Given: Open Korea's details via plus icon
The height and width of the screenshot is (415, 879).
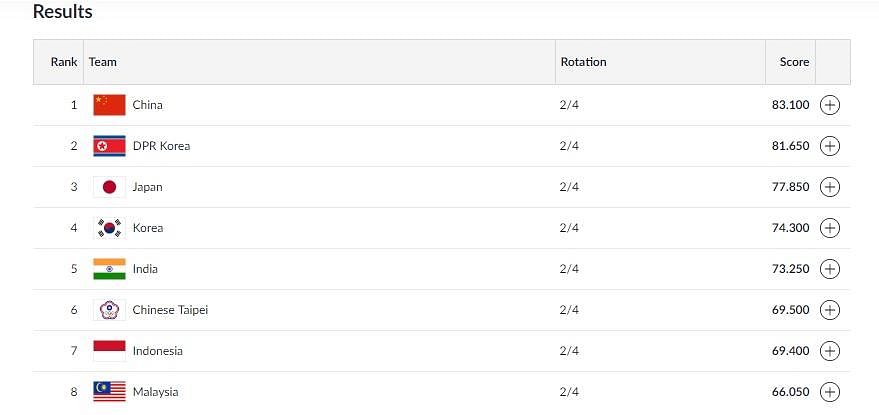Looking at the screenshot, I should tap(830, 228).
